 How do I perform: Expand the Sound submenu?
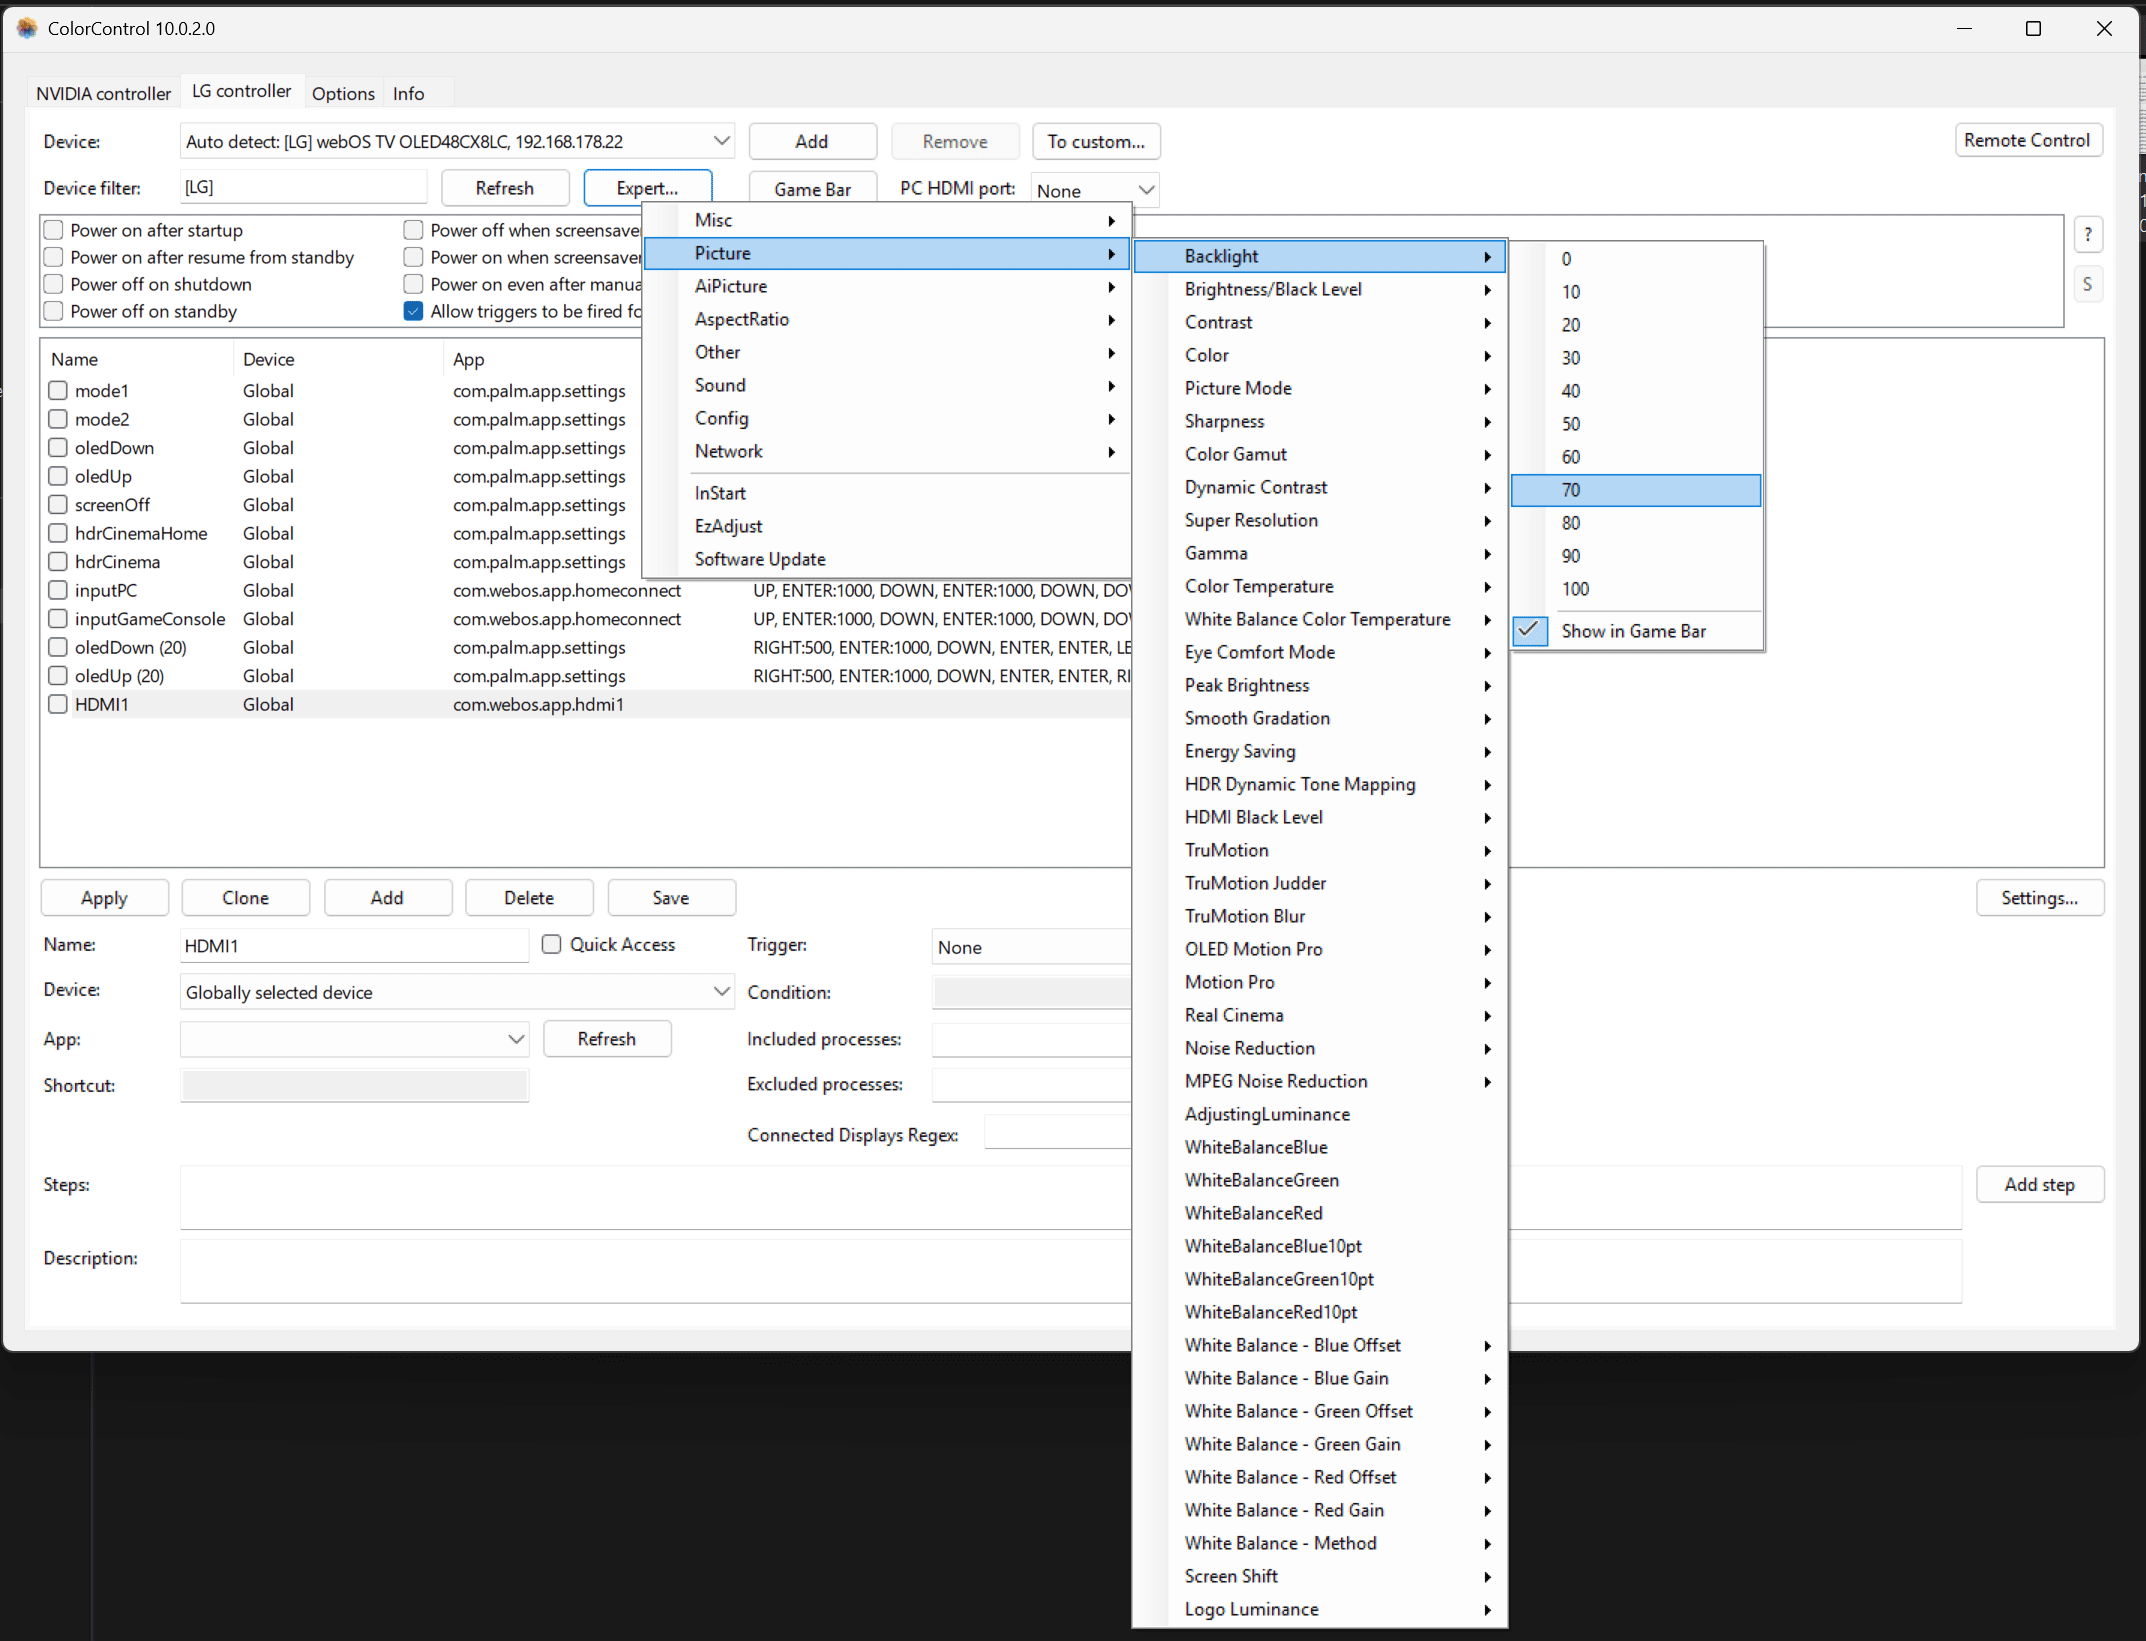click(887, 385)
